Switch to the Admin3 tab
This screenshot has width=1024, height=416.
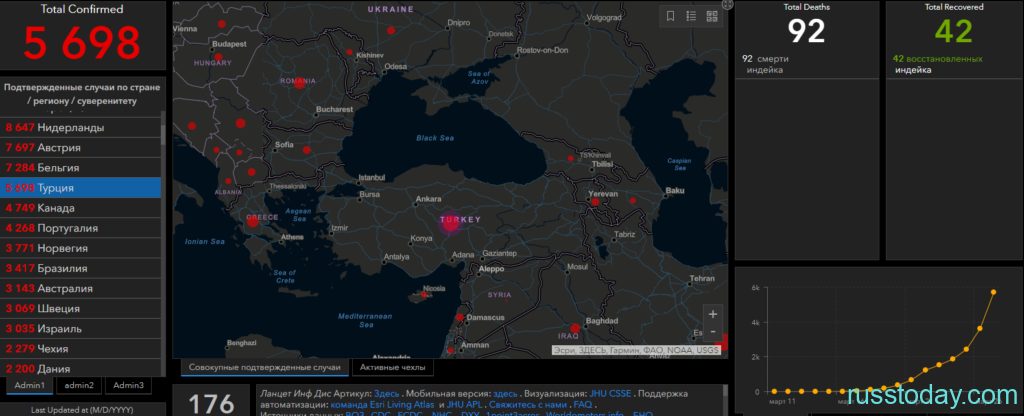[x=128, y=385]
